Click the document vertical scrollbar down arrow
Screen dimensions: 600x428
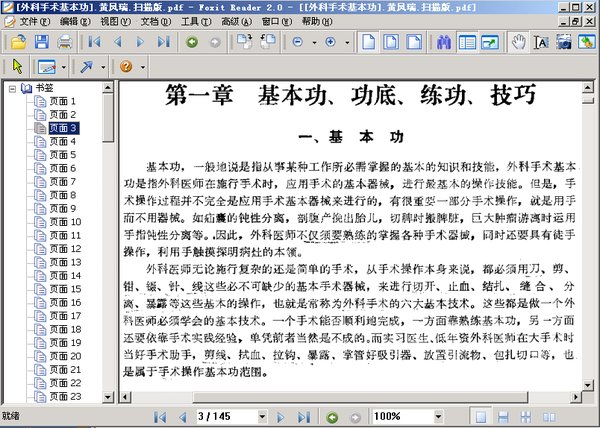pos(588,385)
